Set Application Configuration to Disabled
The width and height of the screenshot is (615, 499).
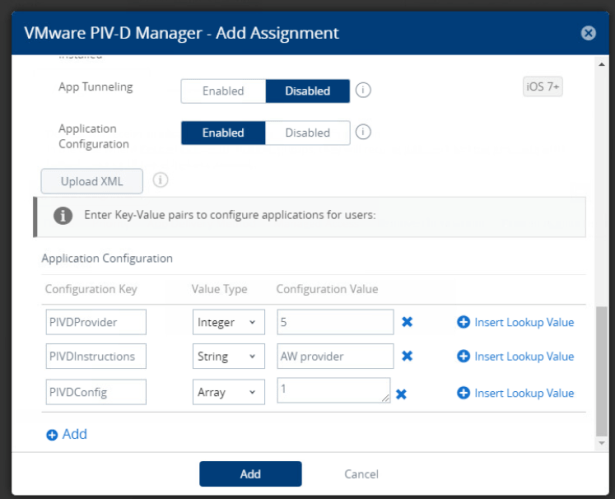(x=308, y=133)
